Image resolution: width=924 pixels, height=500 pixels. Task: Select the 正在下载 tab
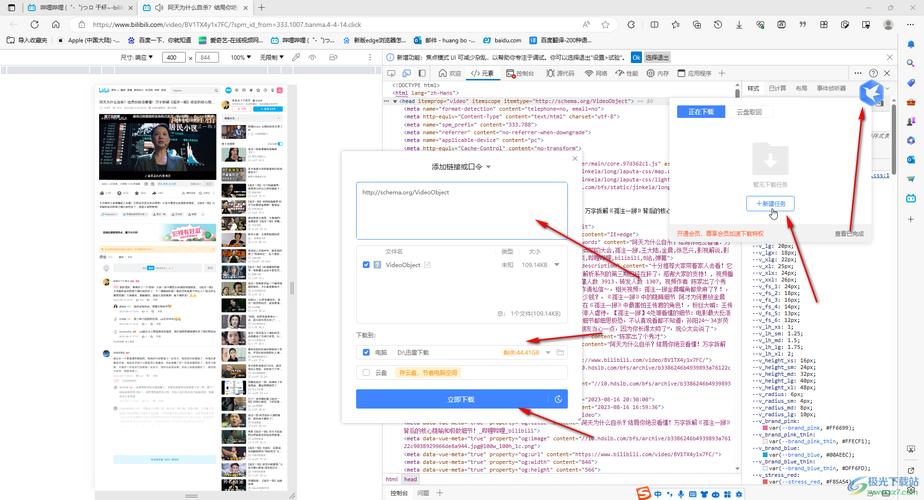(x=701, y=112)
